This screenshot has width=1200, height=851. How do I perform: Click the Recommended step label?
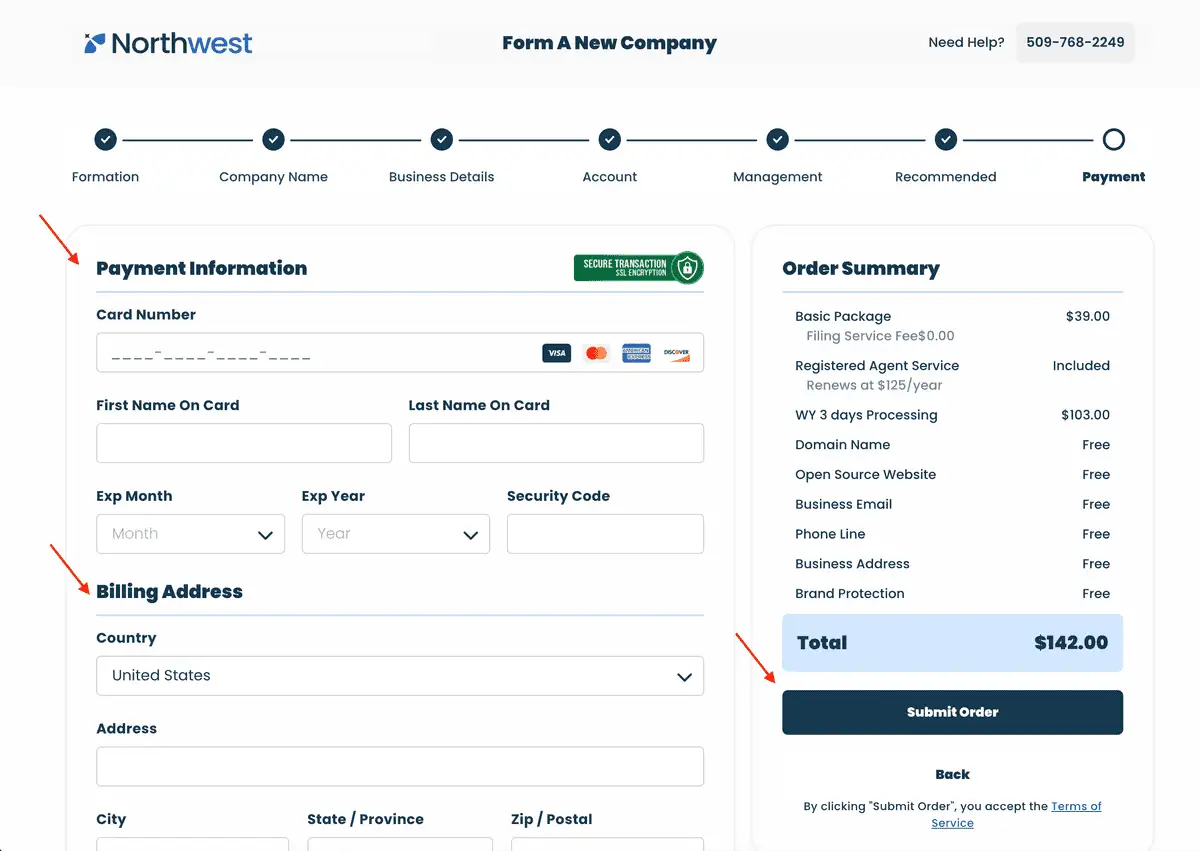tap(945, 177)
